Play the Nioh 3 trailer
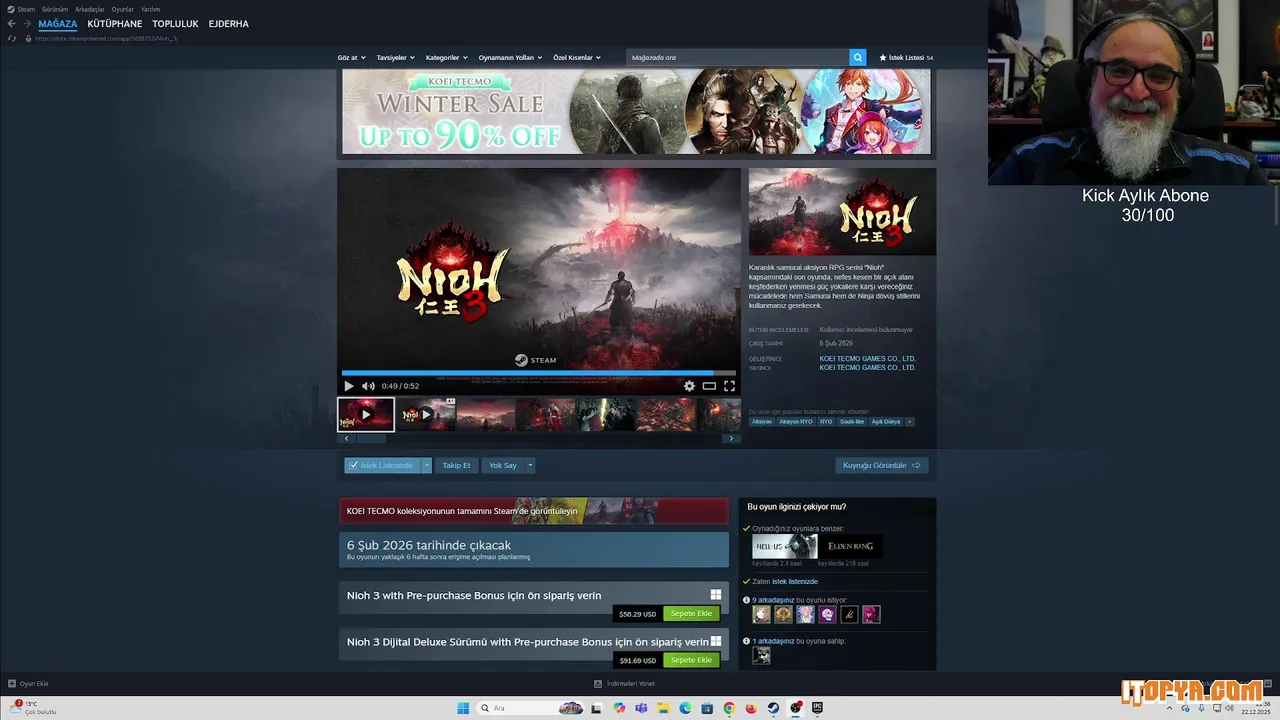Image resolution: width=1280 pixels, height=720 pixels. click(x=349, y=386)
